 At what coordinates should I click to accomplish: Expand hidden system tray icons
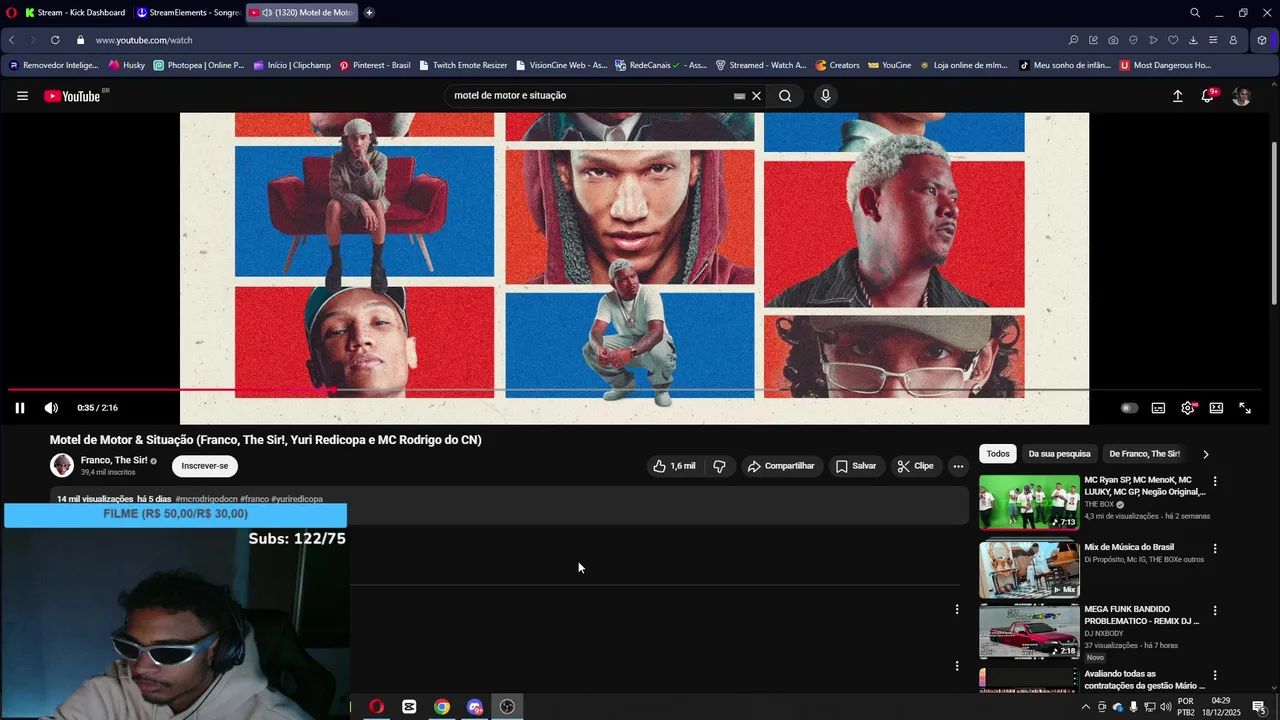1086,707
